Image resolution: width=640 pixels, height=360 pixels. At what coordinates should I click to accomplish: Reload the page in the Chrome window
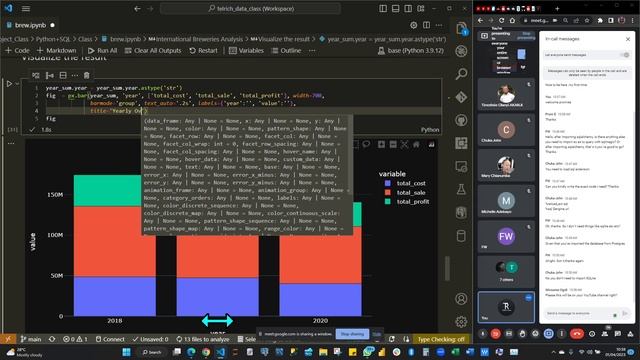pyautogui.click(x=501, y=20)
